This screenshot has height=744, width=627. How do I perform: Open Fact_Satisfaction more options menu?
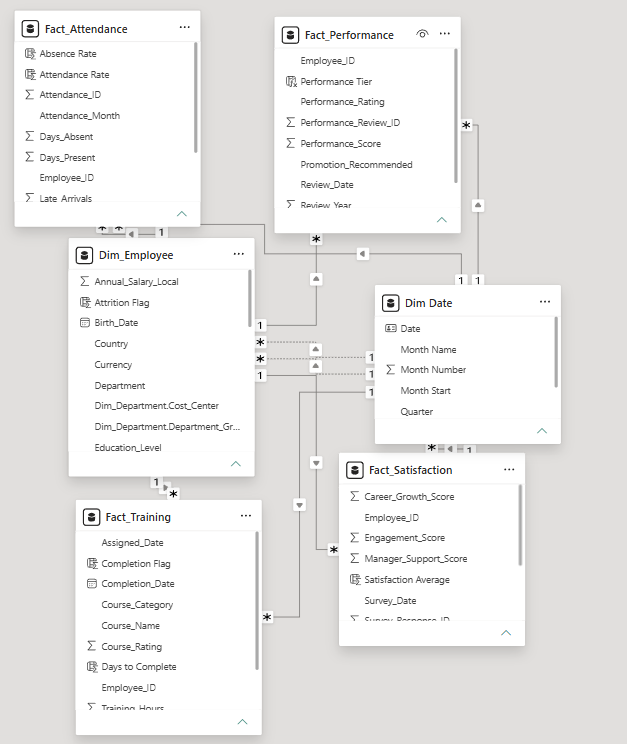(x=509, y=469)
